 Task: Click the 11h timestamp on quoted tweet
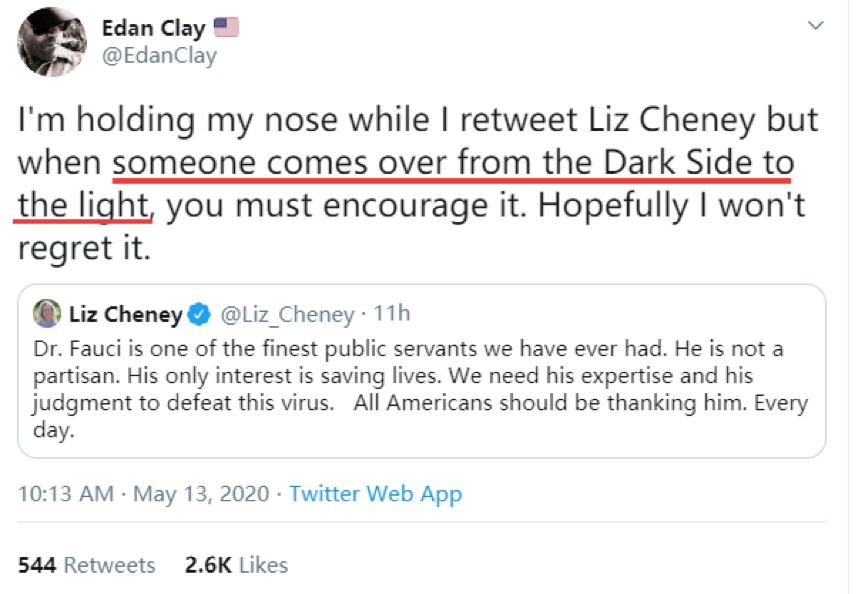tap(391, 315)
